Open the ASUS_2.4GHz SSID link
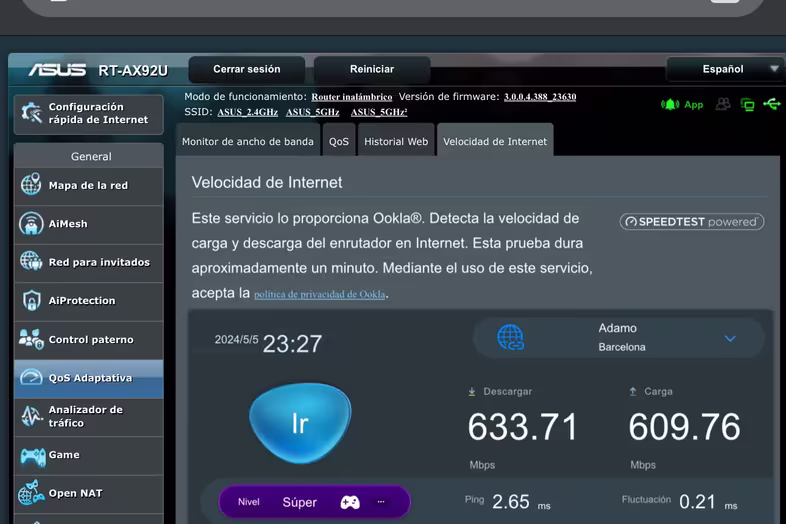Image resolution: width=786 pixels, height=524 pixels. tap(248, 112)
